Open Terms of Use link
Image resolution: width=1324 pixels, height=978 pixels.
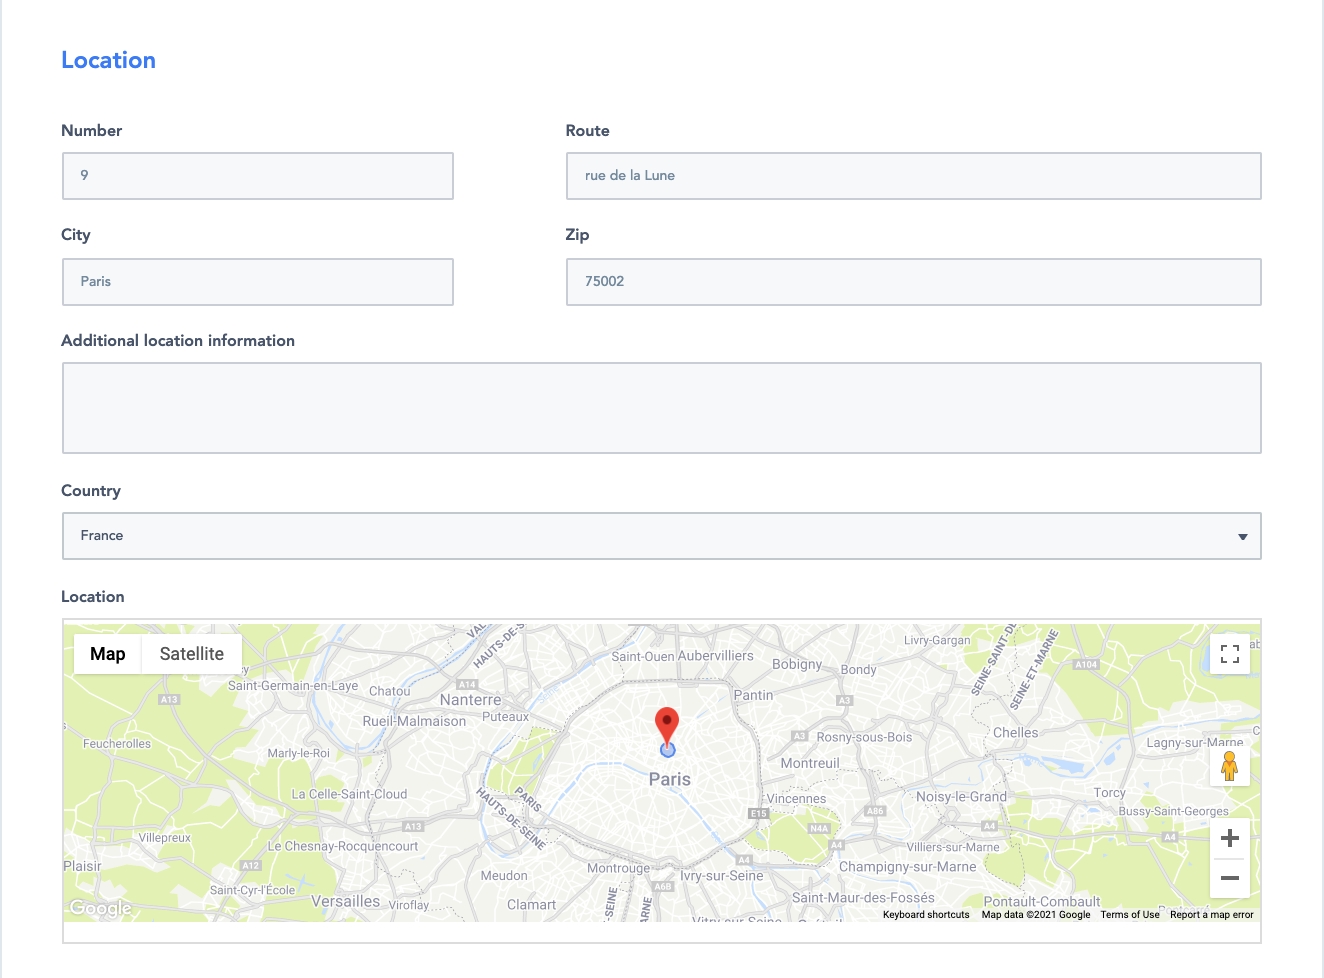click(x=1130, y=915)
